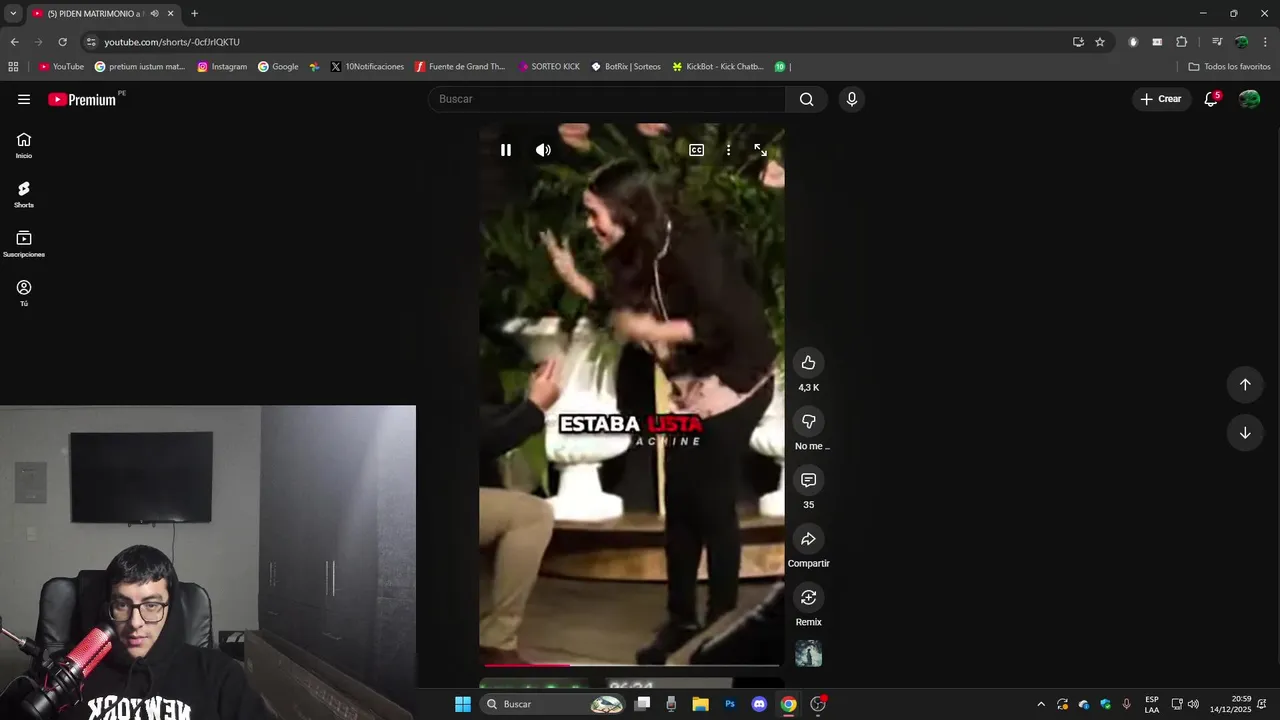
Task: Open the Crear create menu
Action: [x=1161, y=99]
